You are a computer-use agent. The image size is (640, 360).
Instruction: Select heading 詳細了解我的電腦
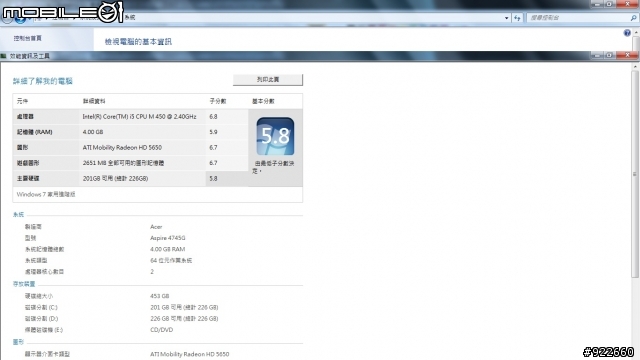42,81
